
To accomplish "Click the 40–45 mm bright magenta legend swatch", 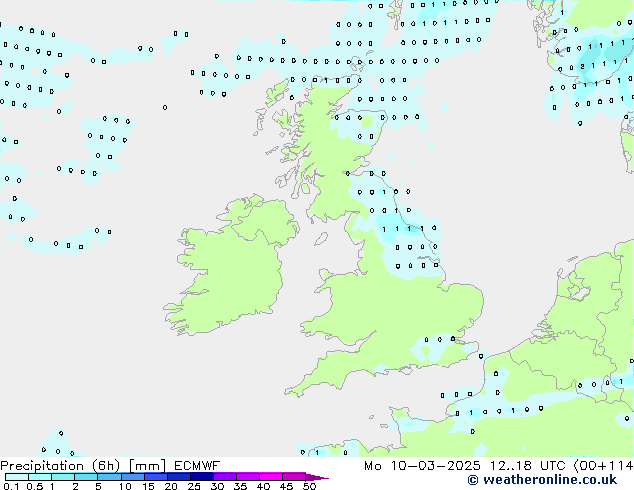I will (271, 477).
